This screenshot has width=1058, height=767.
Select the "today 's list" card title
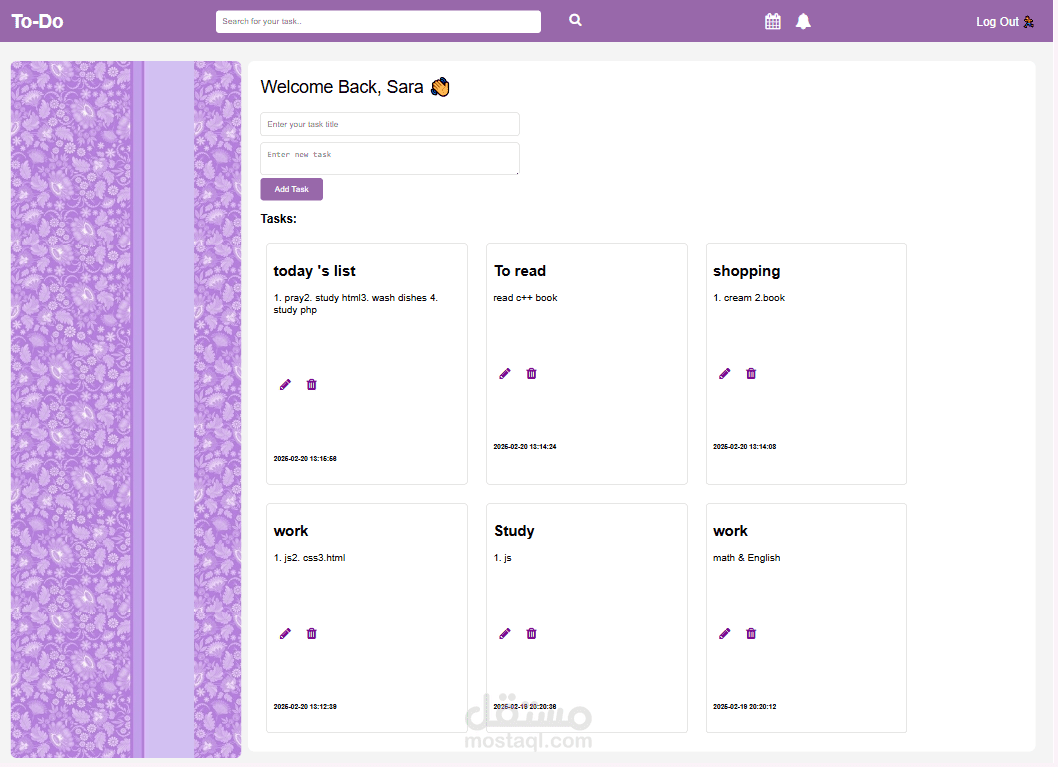point(314,271)
